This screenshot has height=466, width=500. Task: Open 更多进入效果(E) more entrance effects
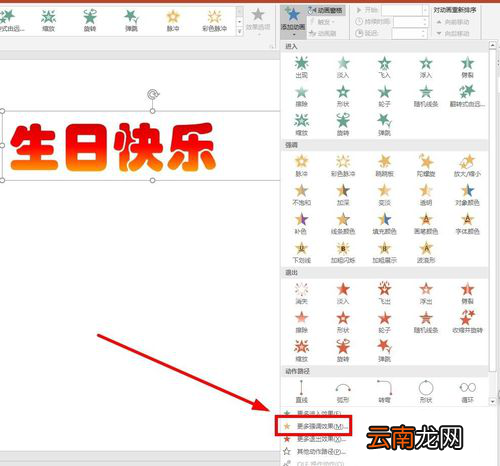click(314, 413)
